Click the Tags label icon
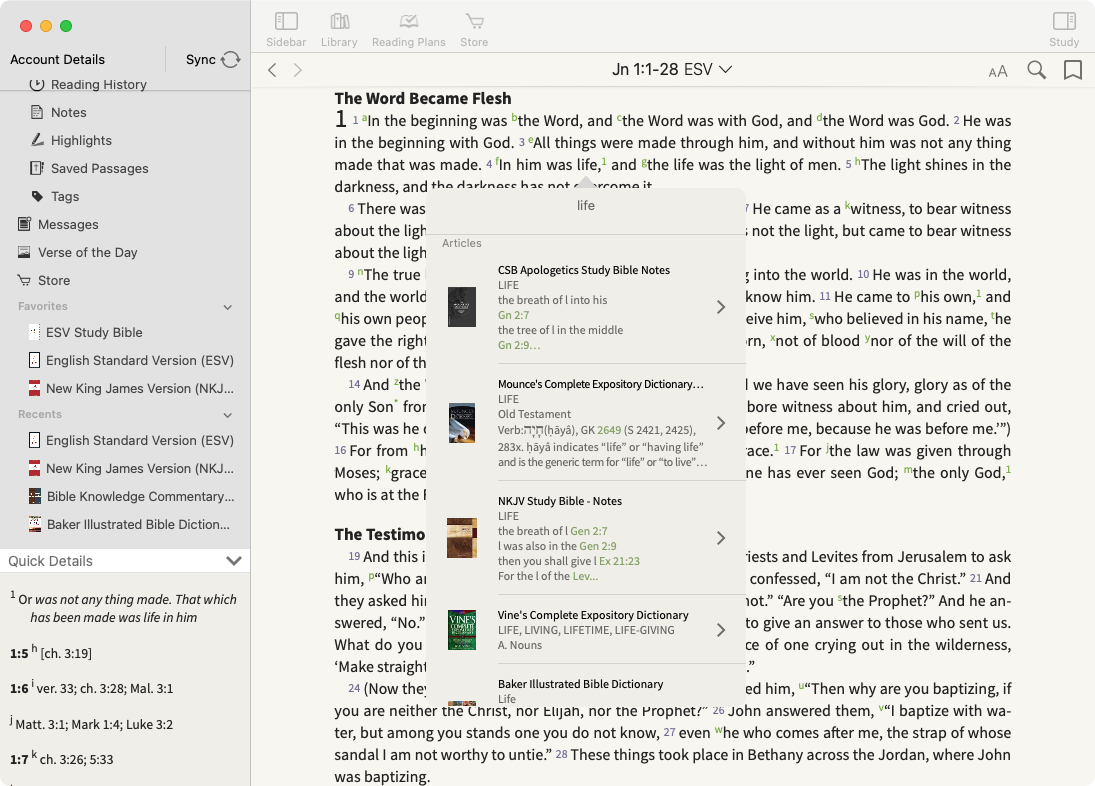The height and width of the screenshot is (786, 1095). (x=37, y=196)
